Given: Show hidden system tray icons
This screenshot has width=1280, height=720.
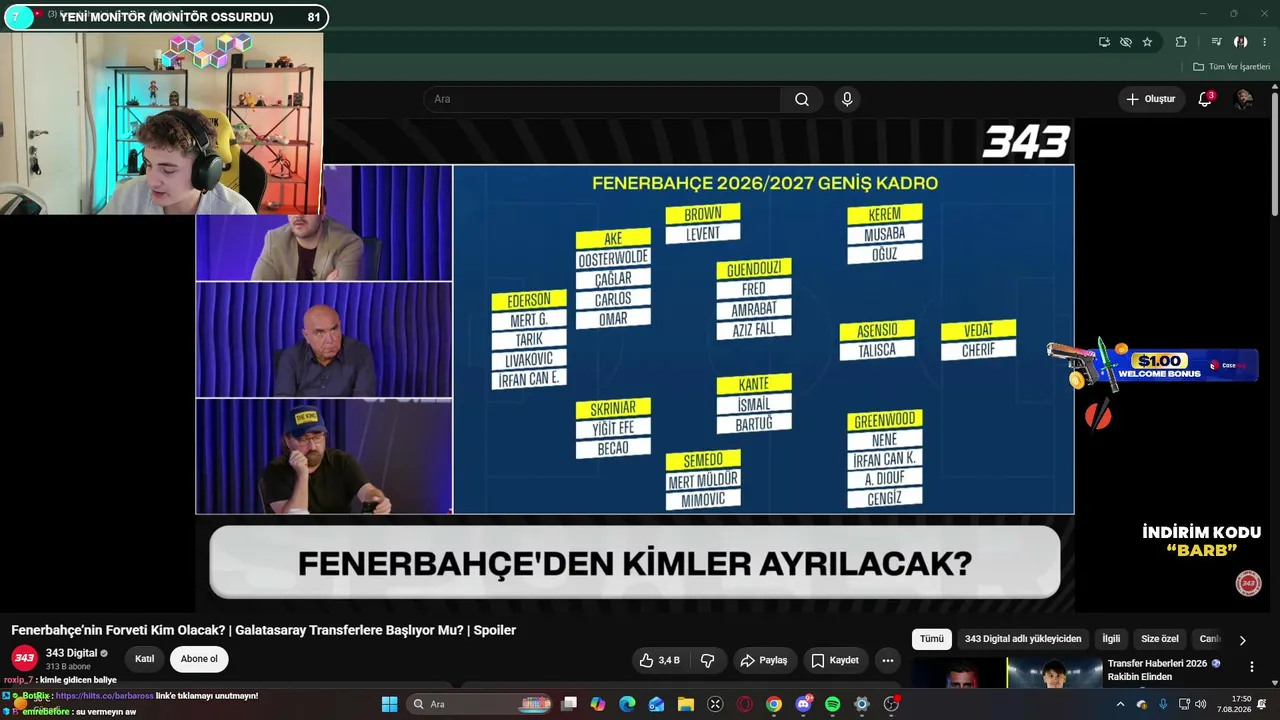Looking at the screenshot, I should coord(1120,704).
